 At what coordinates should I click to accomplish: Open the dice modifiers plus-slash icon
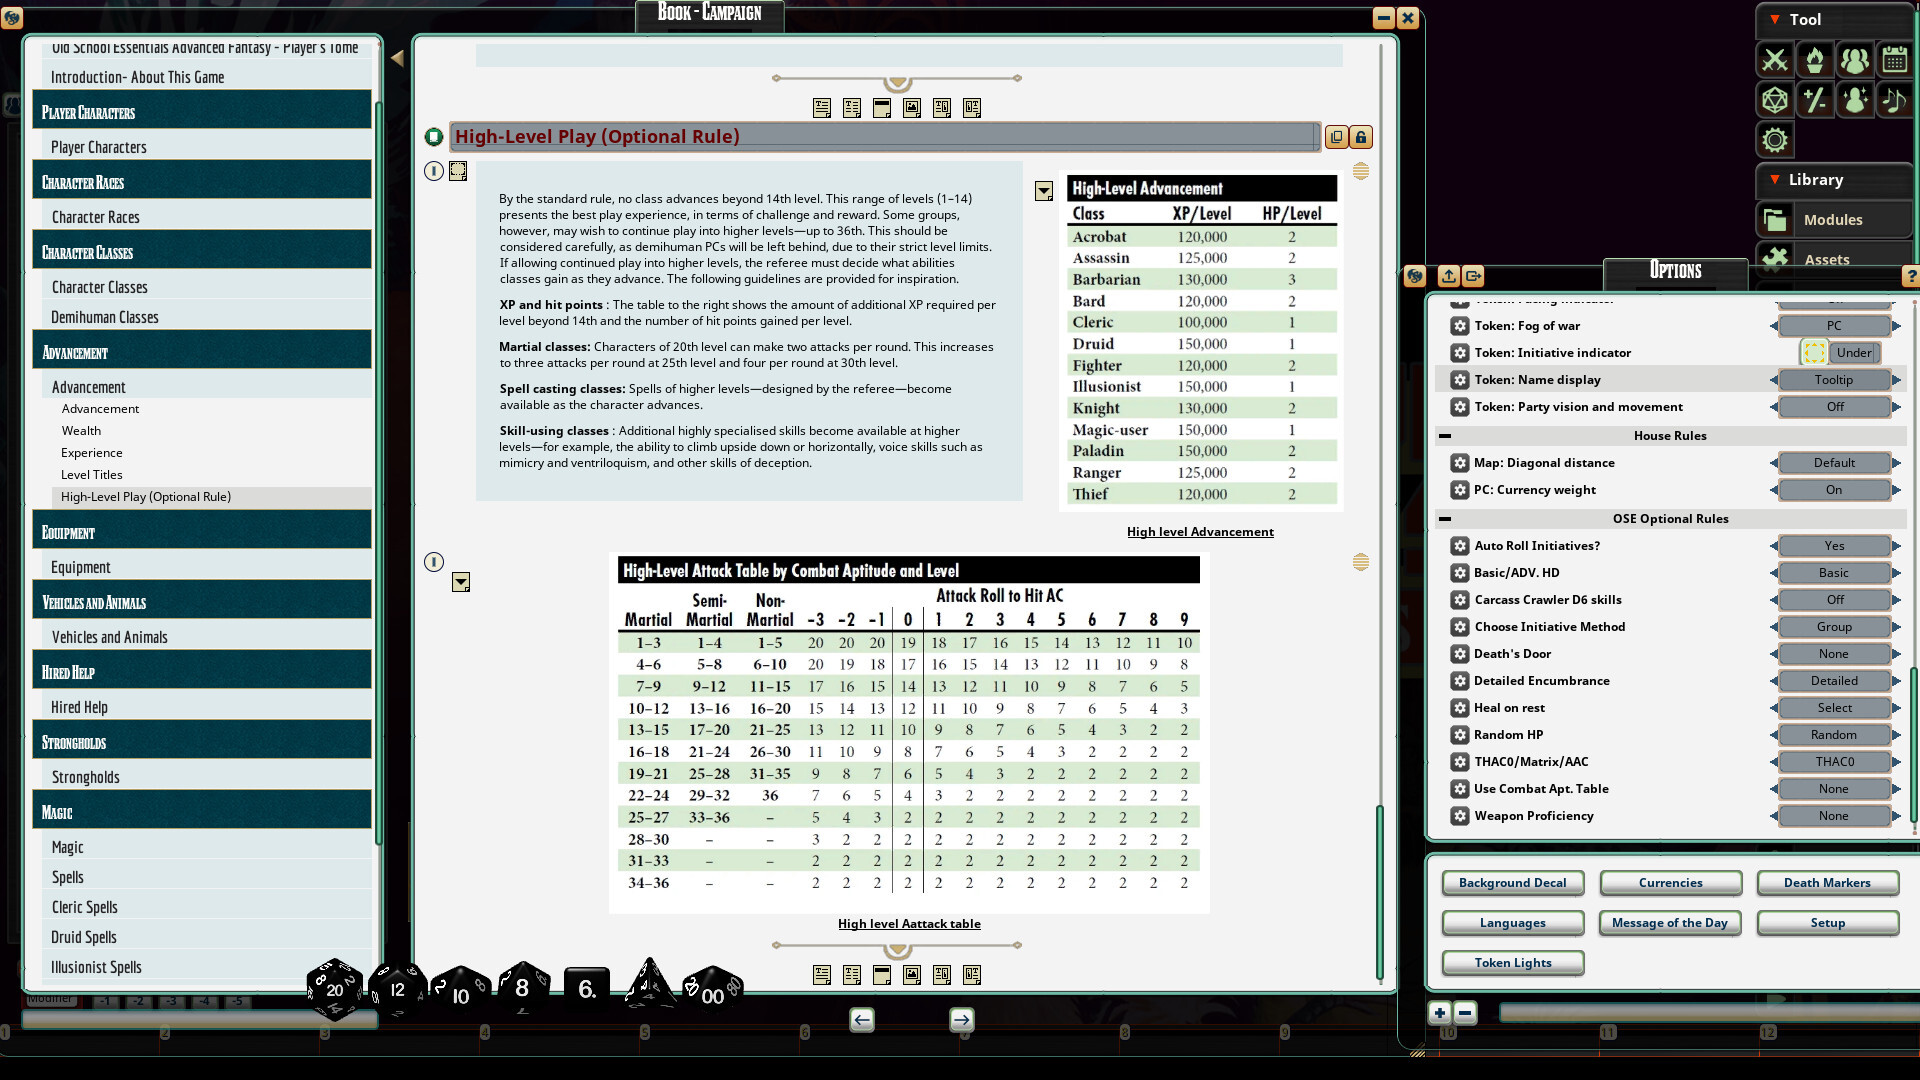1815,100
